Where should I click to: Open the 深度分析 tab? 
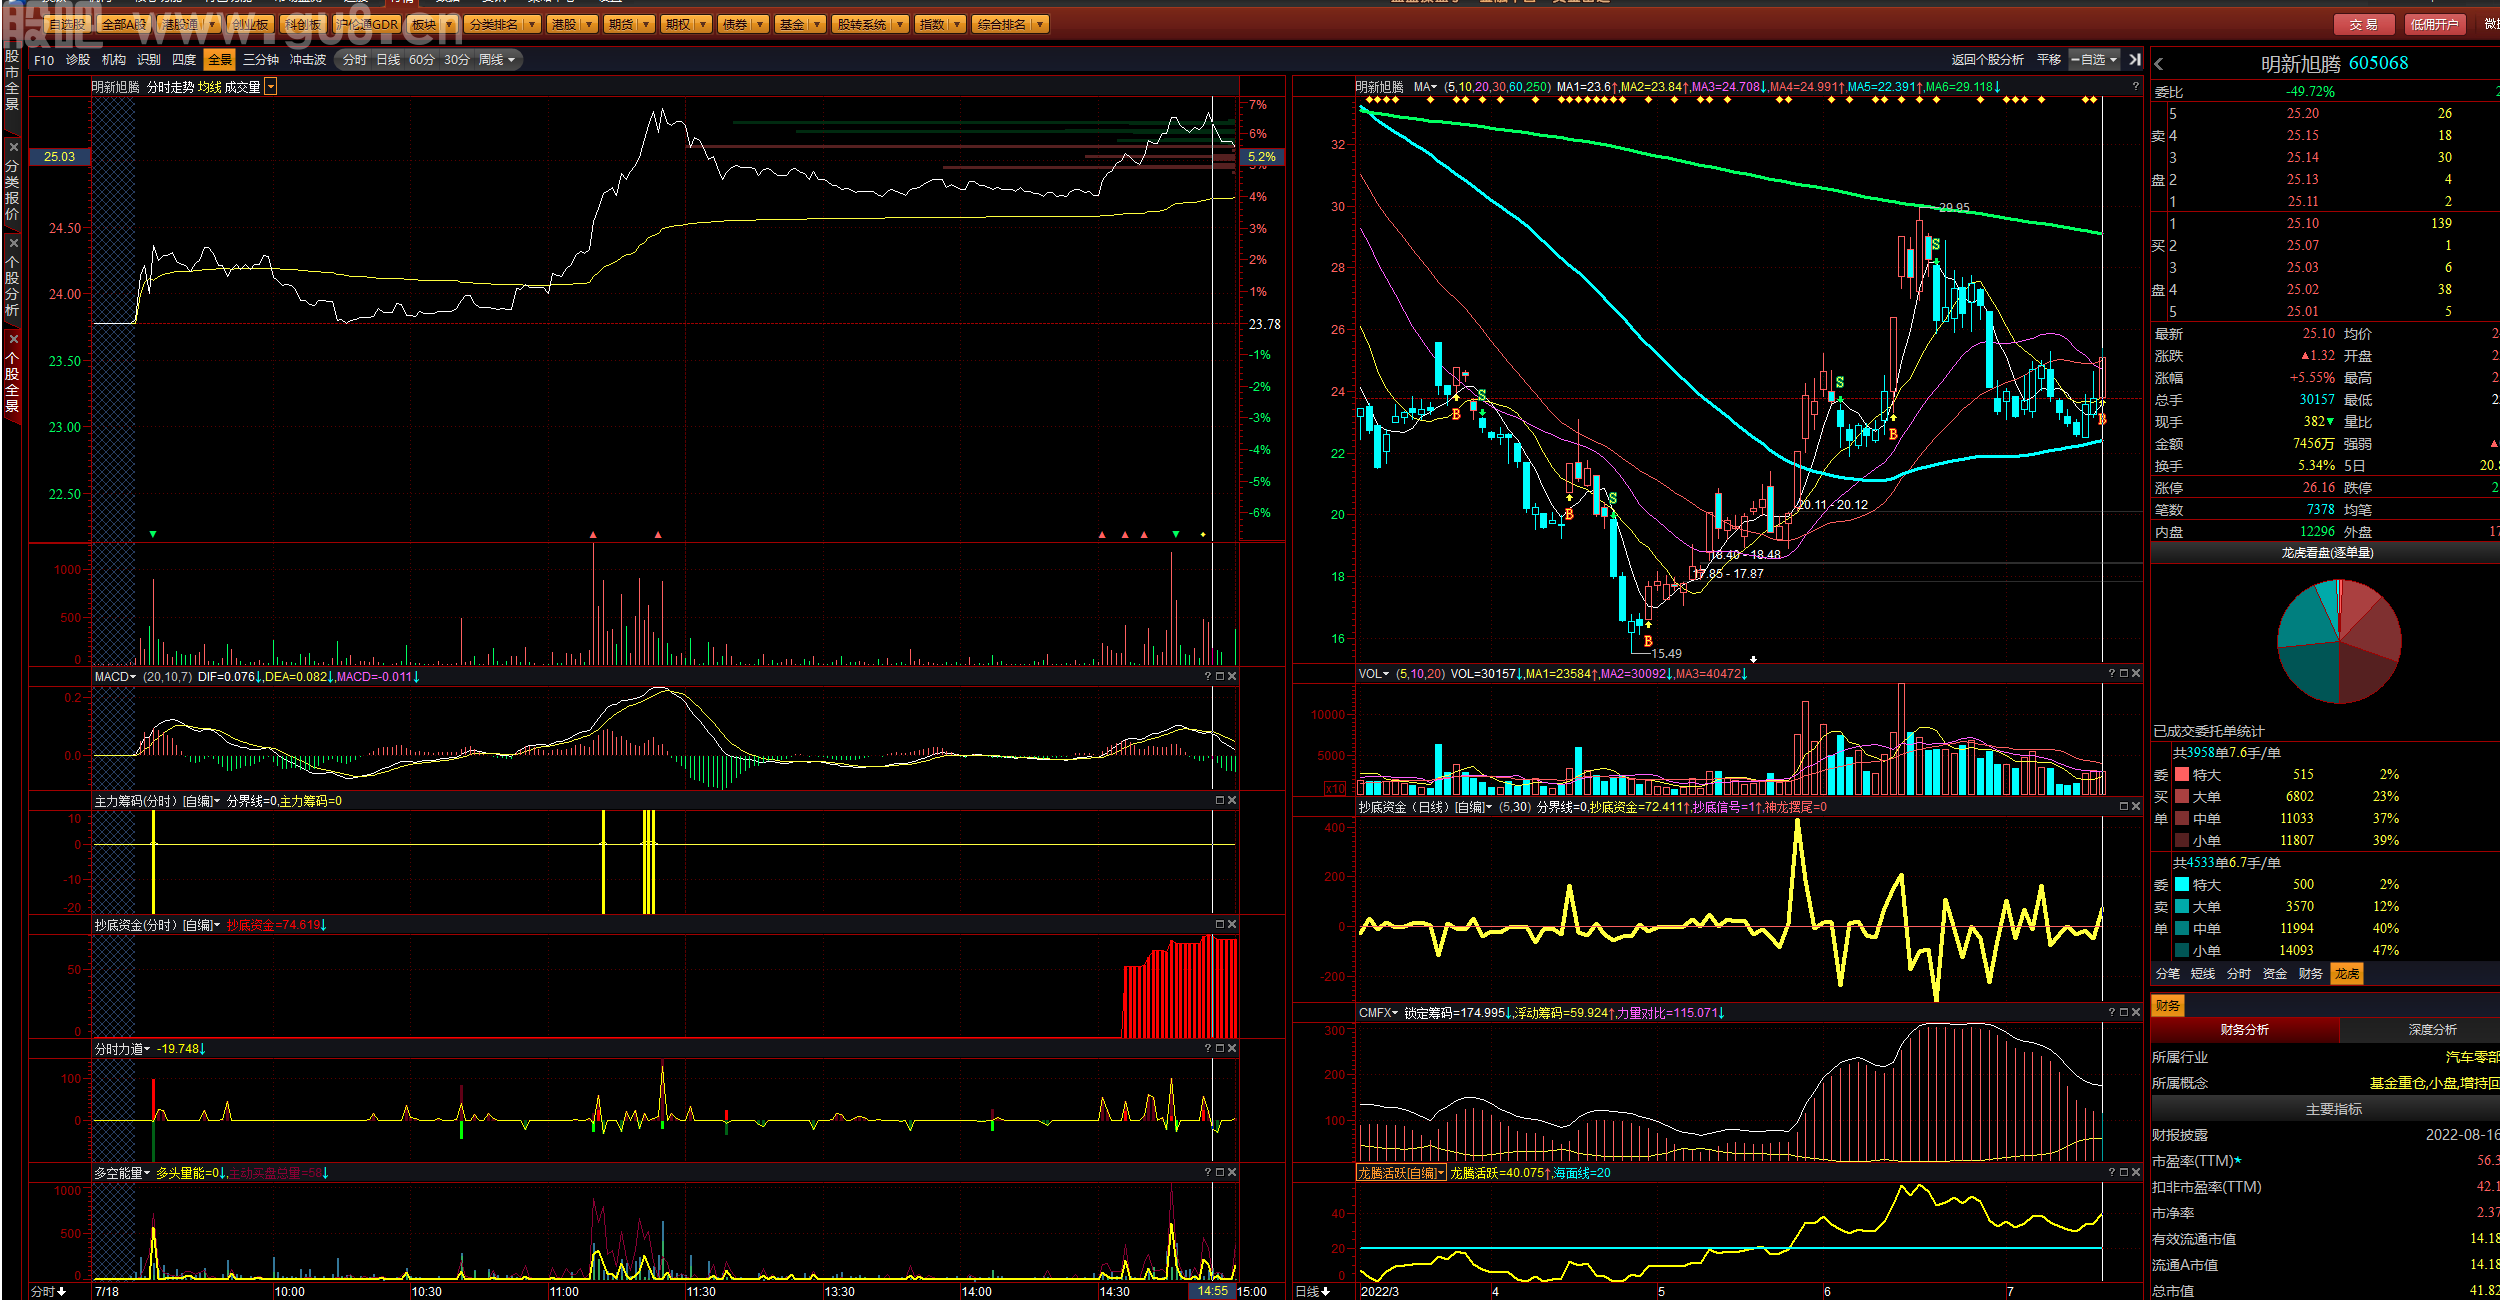(x=2432, y=1030)
